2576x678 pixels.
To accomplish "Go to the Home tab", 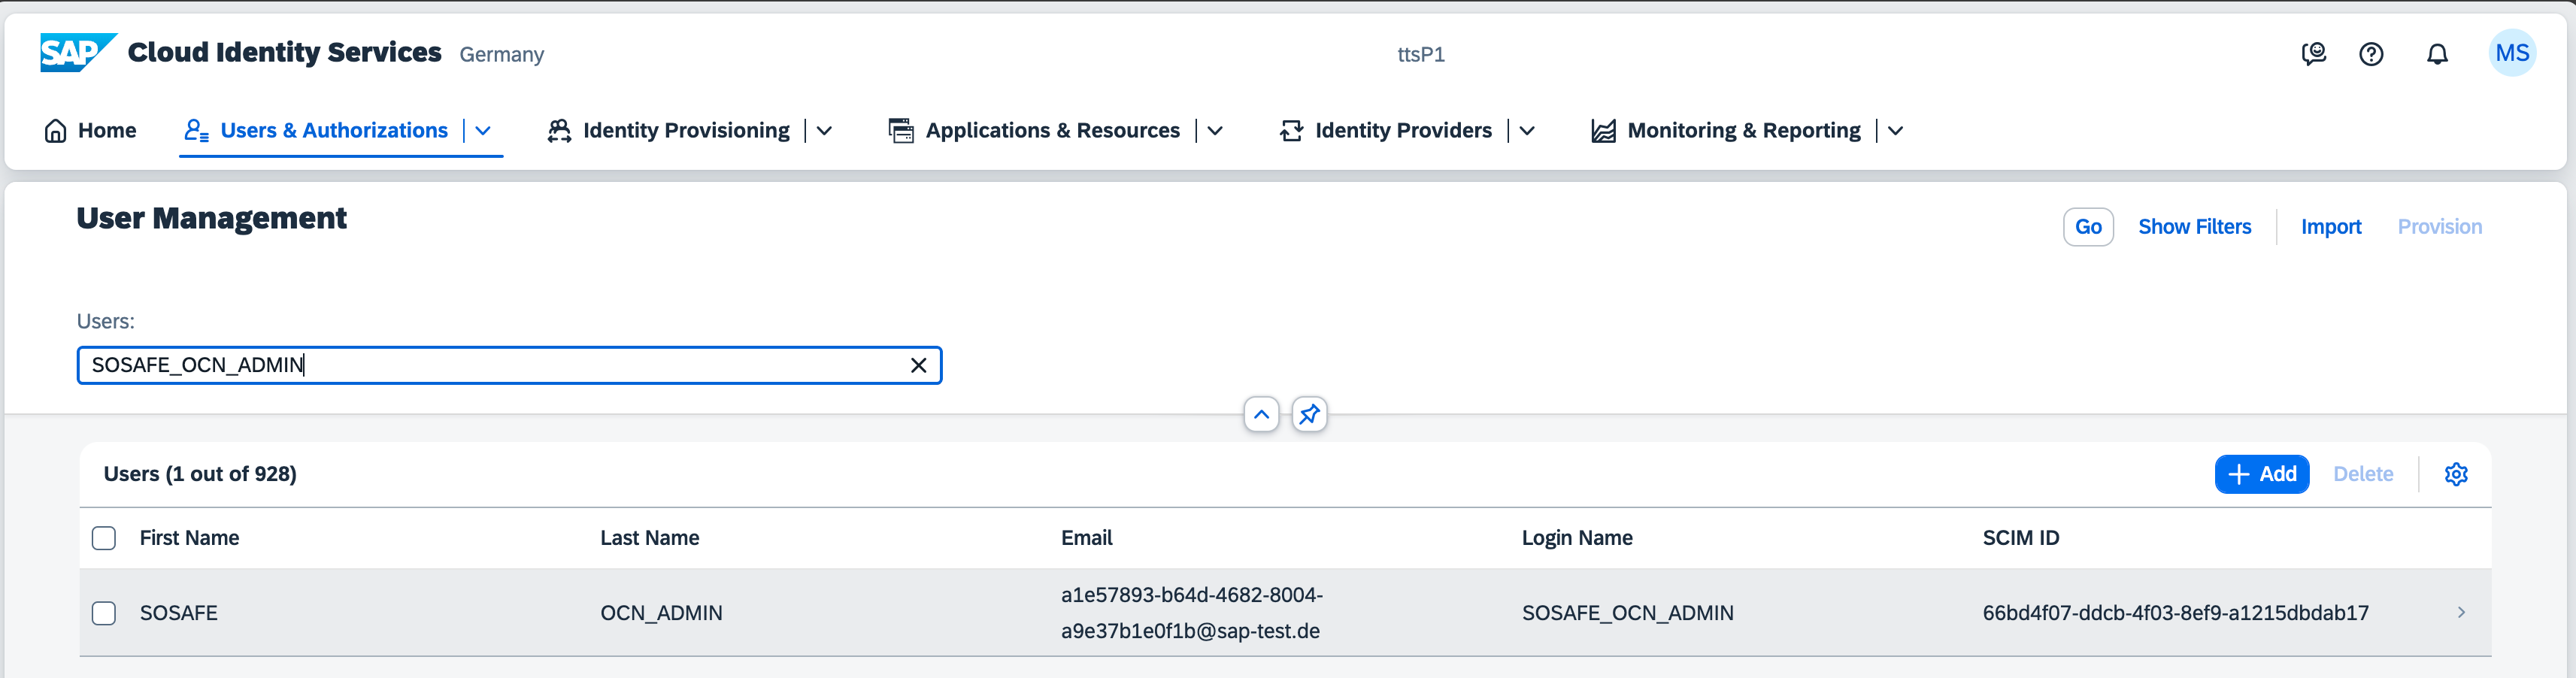I will coord(91,131).
